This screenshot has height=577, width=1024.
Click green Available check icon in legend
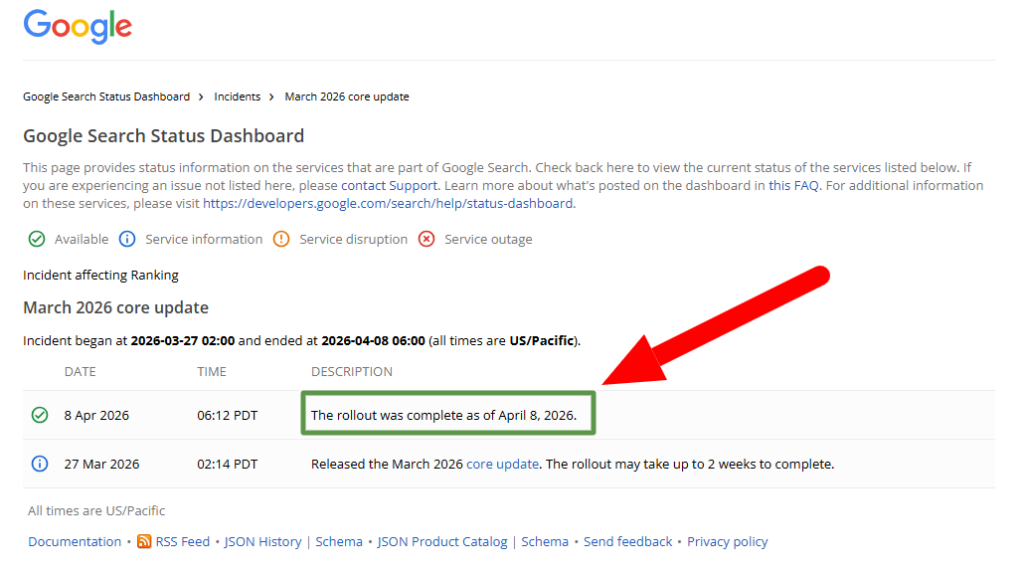(37, 239)
